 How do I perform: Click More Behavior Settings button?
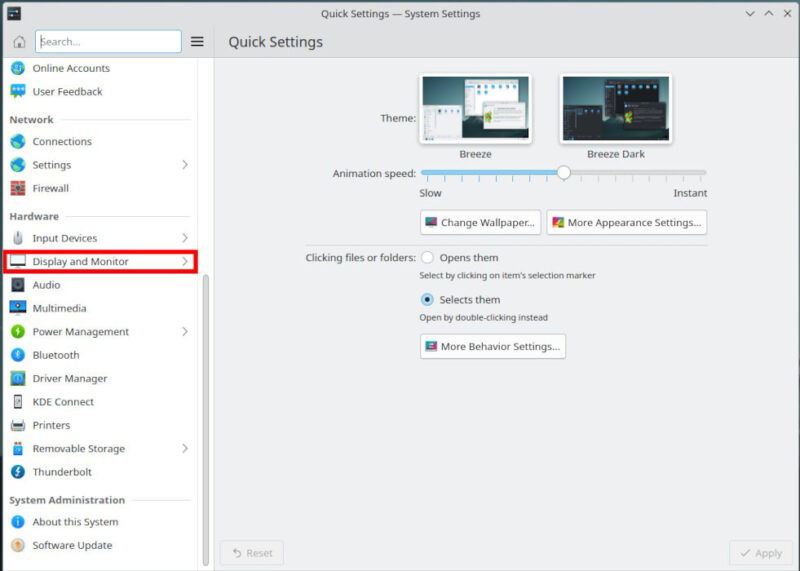coord(493,346)
